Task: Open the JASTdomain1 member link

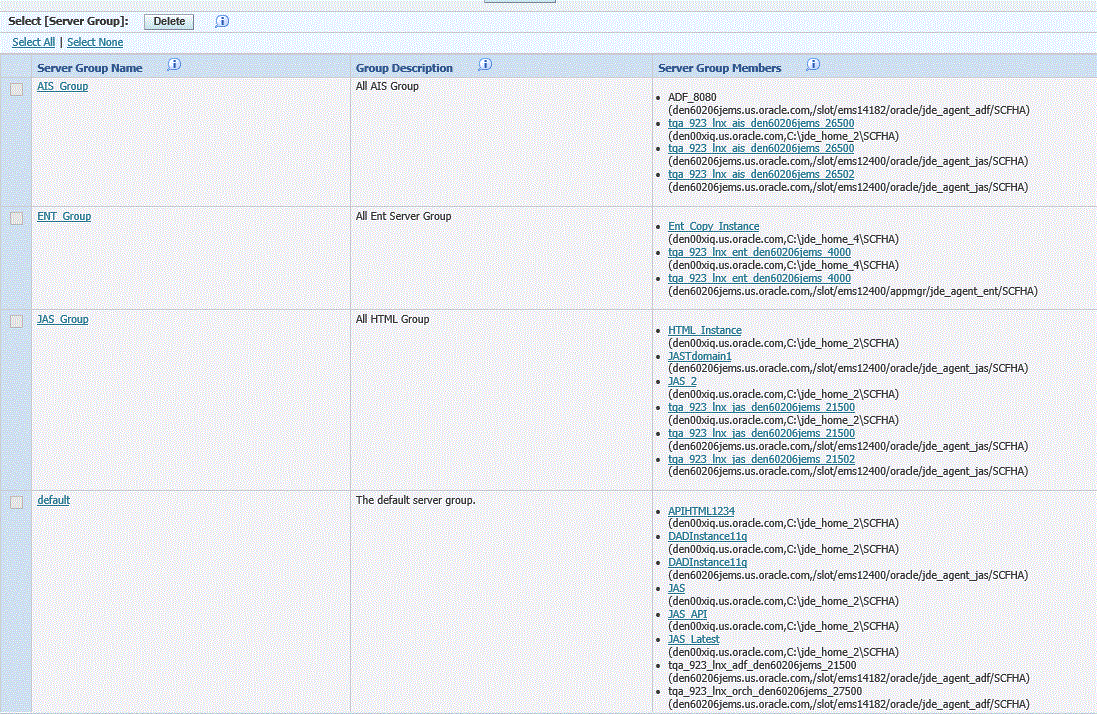Action: pyautogui.click(x=700, y=356)
